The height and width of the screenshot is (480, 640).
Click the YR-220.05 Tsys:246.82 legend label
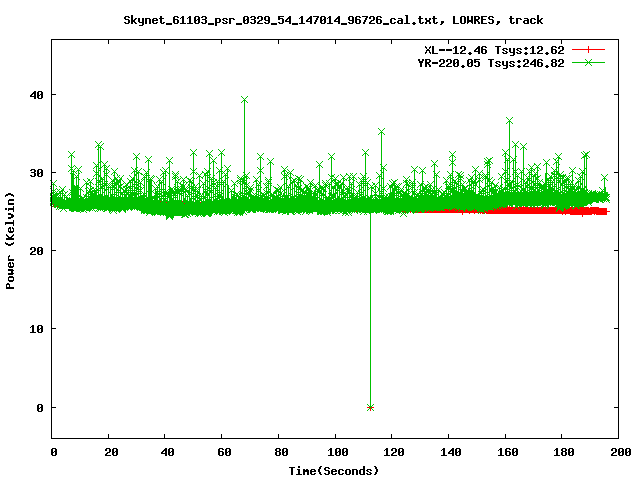490,62
